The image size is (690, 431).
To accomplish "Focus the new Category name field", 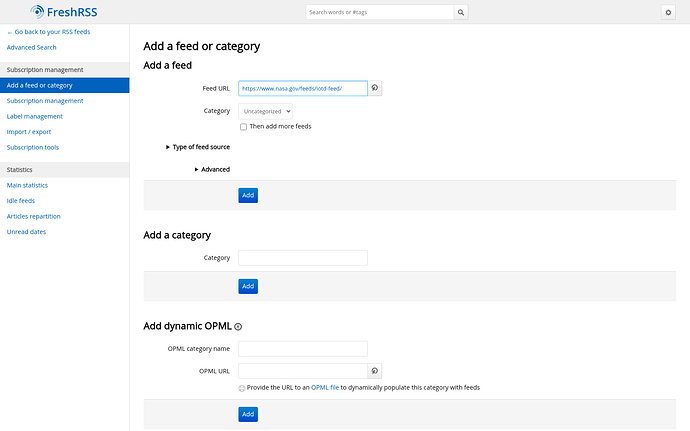I will (x=303, y=258).
